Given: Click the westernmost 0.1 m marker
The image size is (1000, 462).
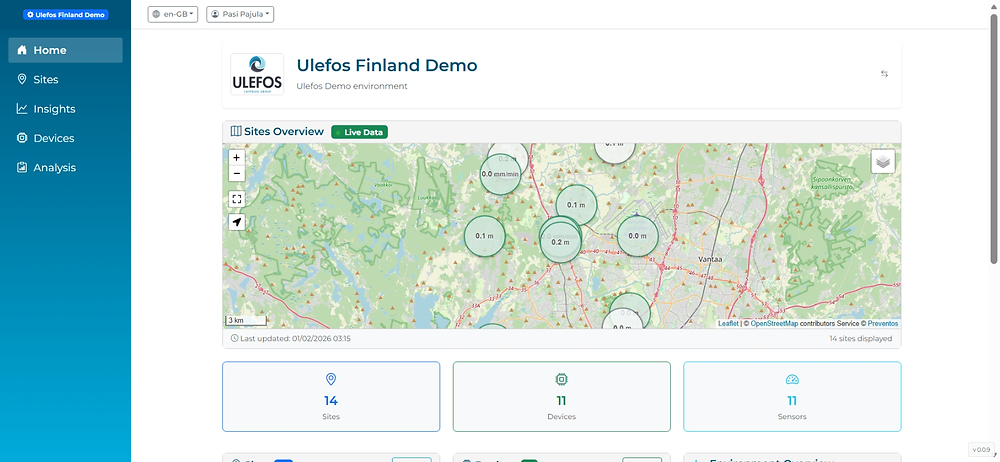Looking at the screenshot, I should click(x=485, y=236).
